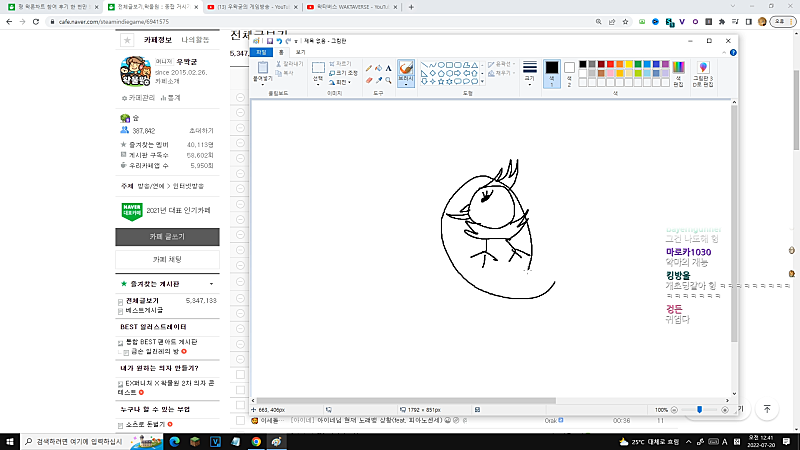Select the Fill with color bucket tool

[x=378, y=68]
